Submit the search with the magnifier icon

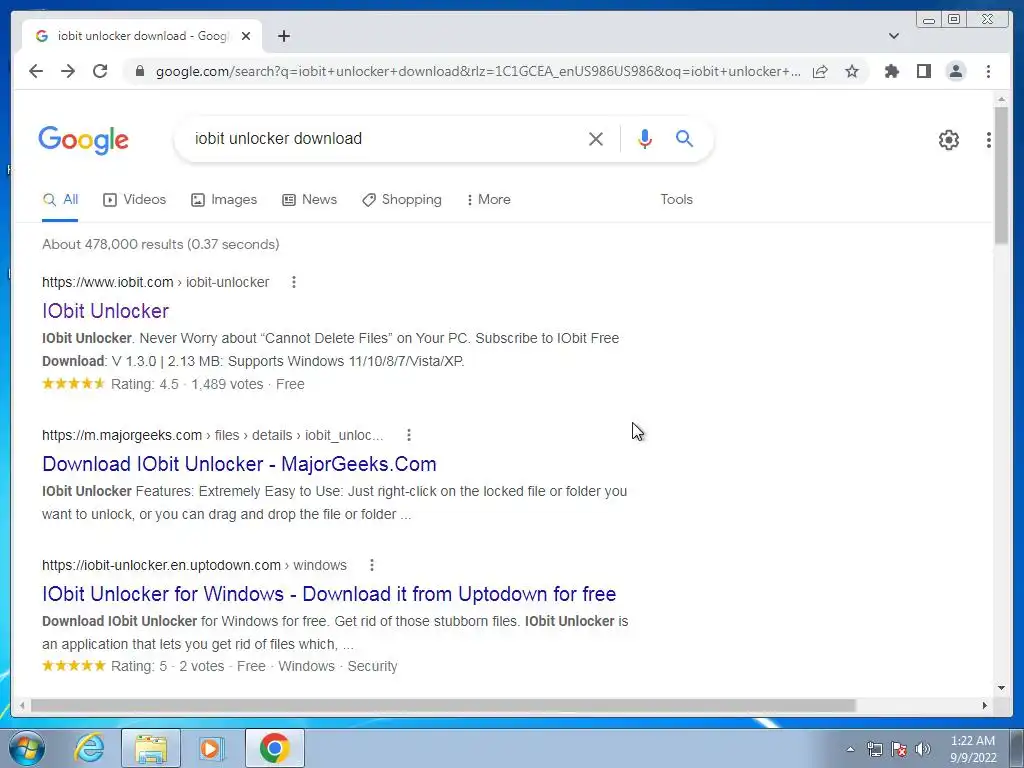[x=684, y=138]
